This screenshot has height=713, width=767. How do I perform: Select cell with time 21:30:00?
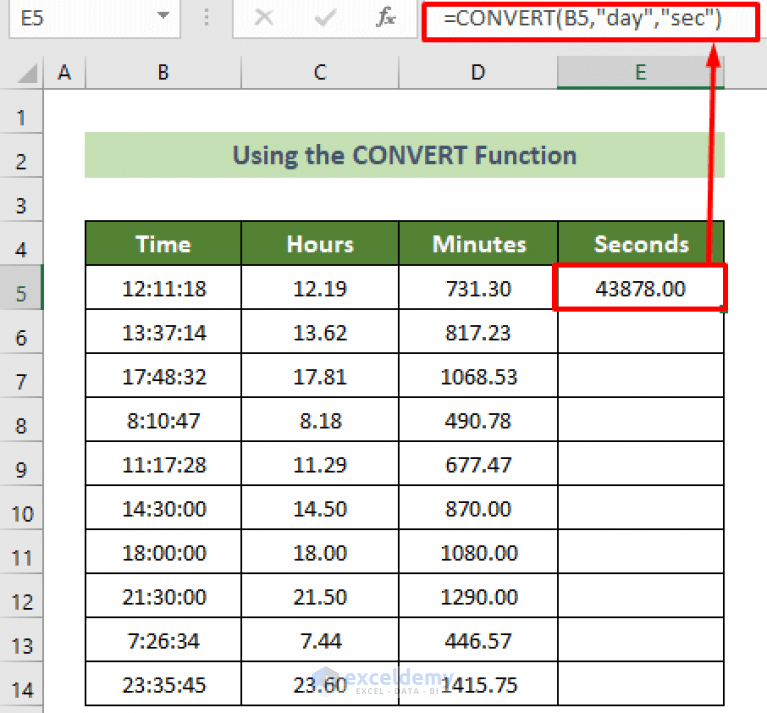click(x=163, y=597)
